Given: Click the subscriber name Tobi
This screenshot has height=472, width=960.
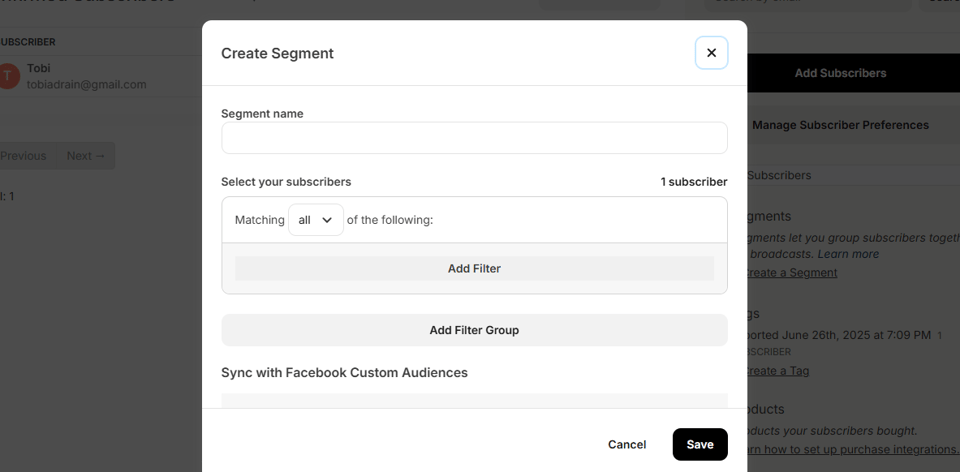Looking at the screenshot, I should (39, 68).
